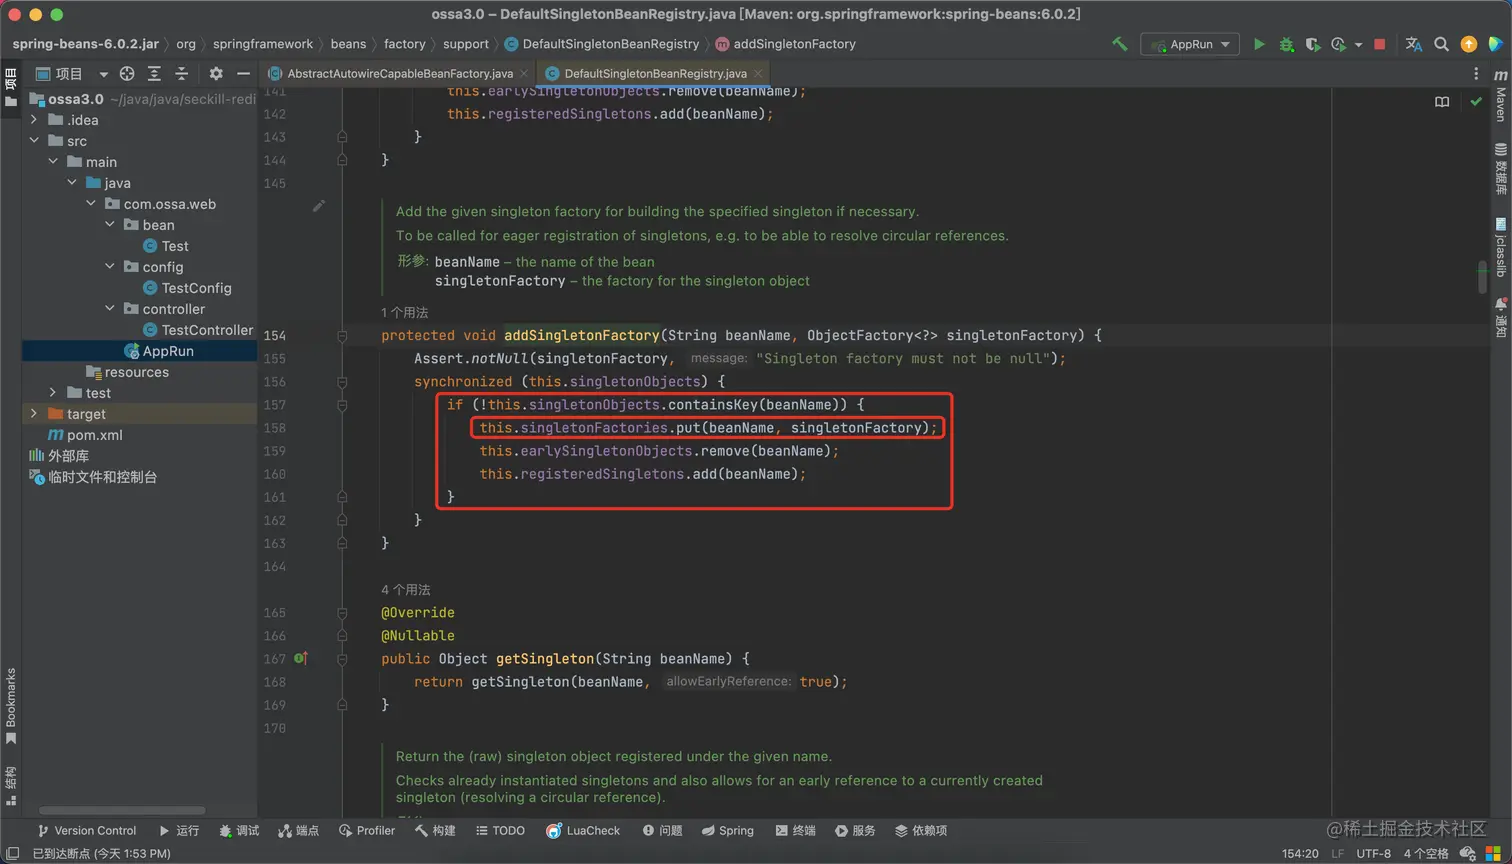This screenshot has width=1512, height=864.
Task: Close the DefaultSingletonBeanRegistry.java tab
Action: (758, 74)
